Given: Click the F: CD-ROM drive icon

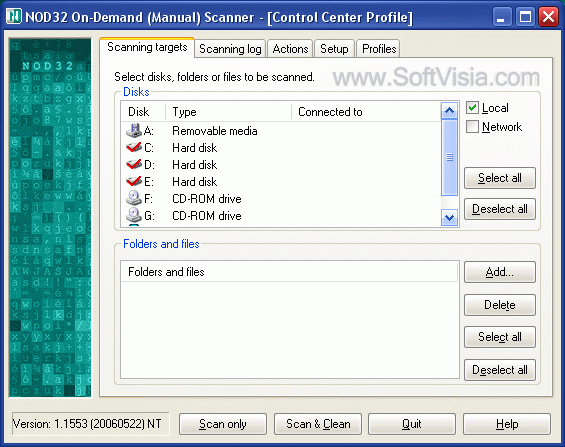Looking at the screenshot, I should tap(134, 198).
